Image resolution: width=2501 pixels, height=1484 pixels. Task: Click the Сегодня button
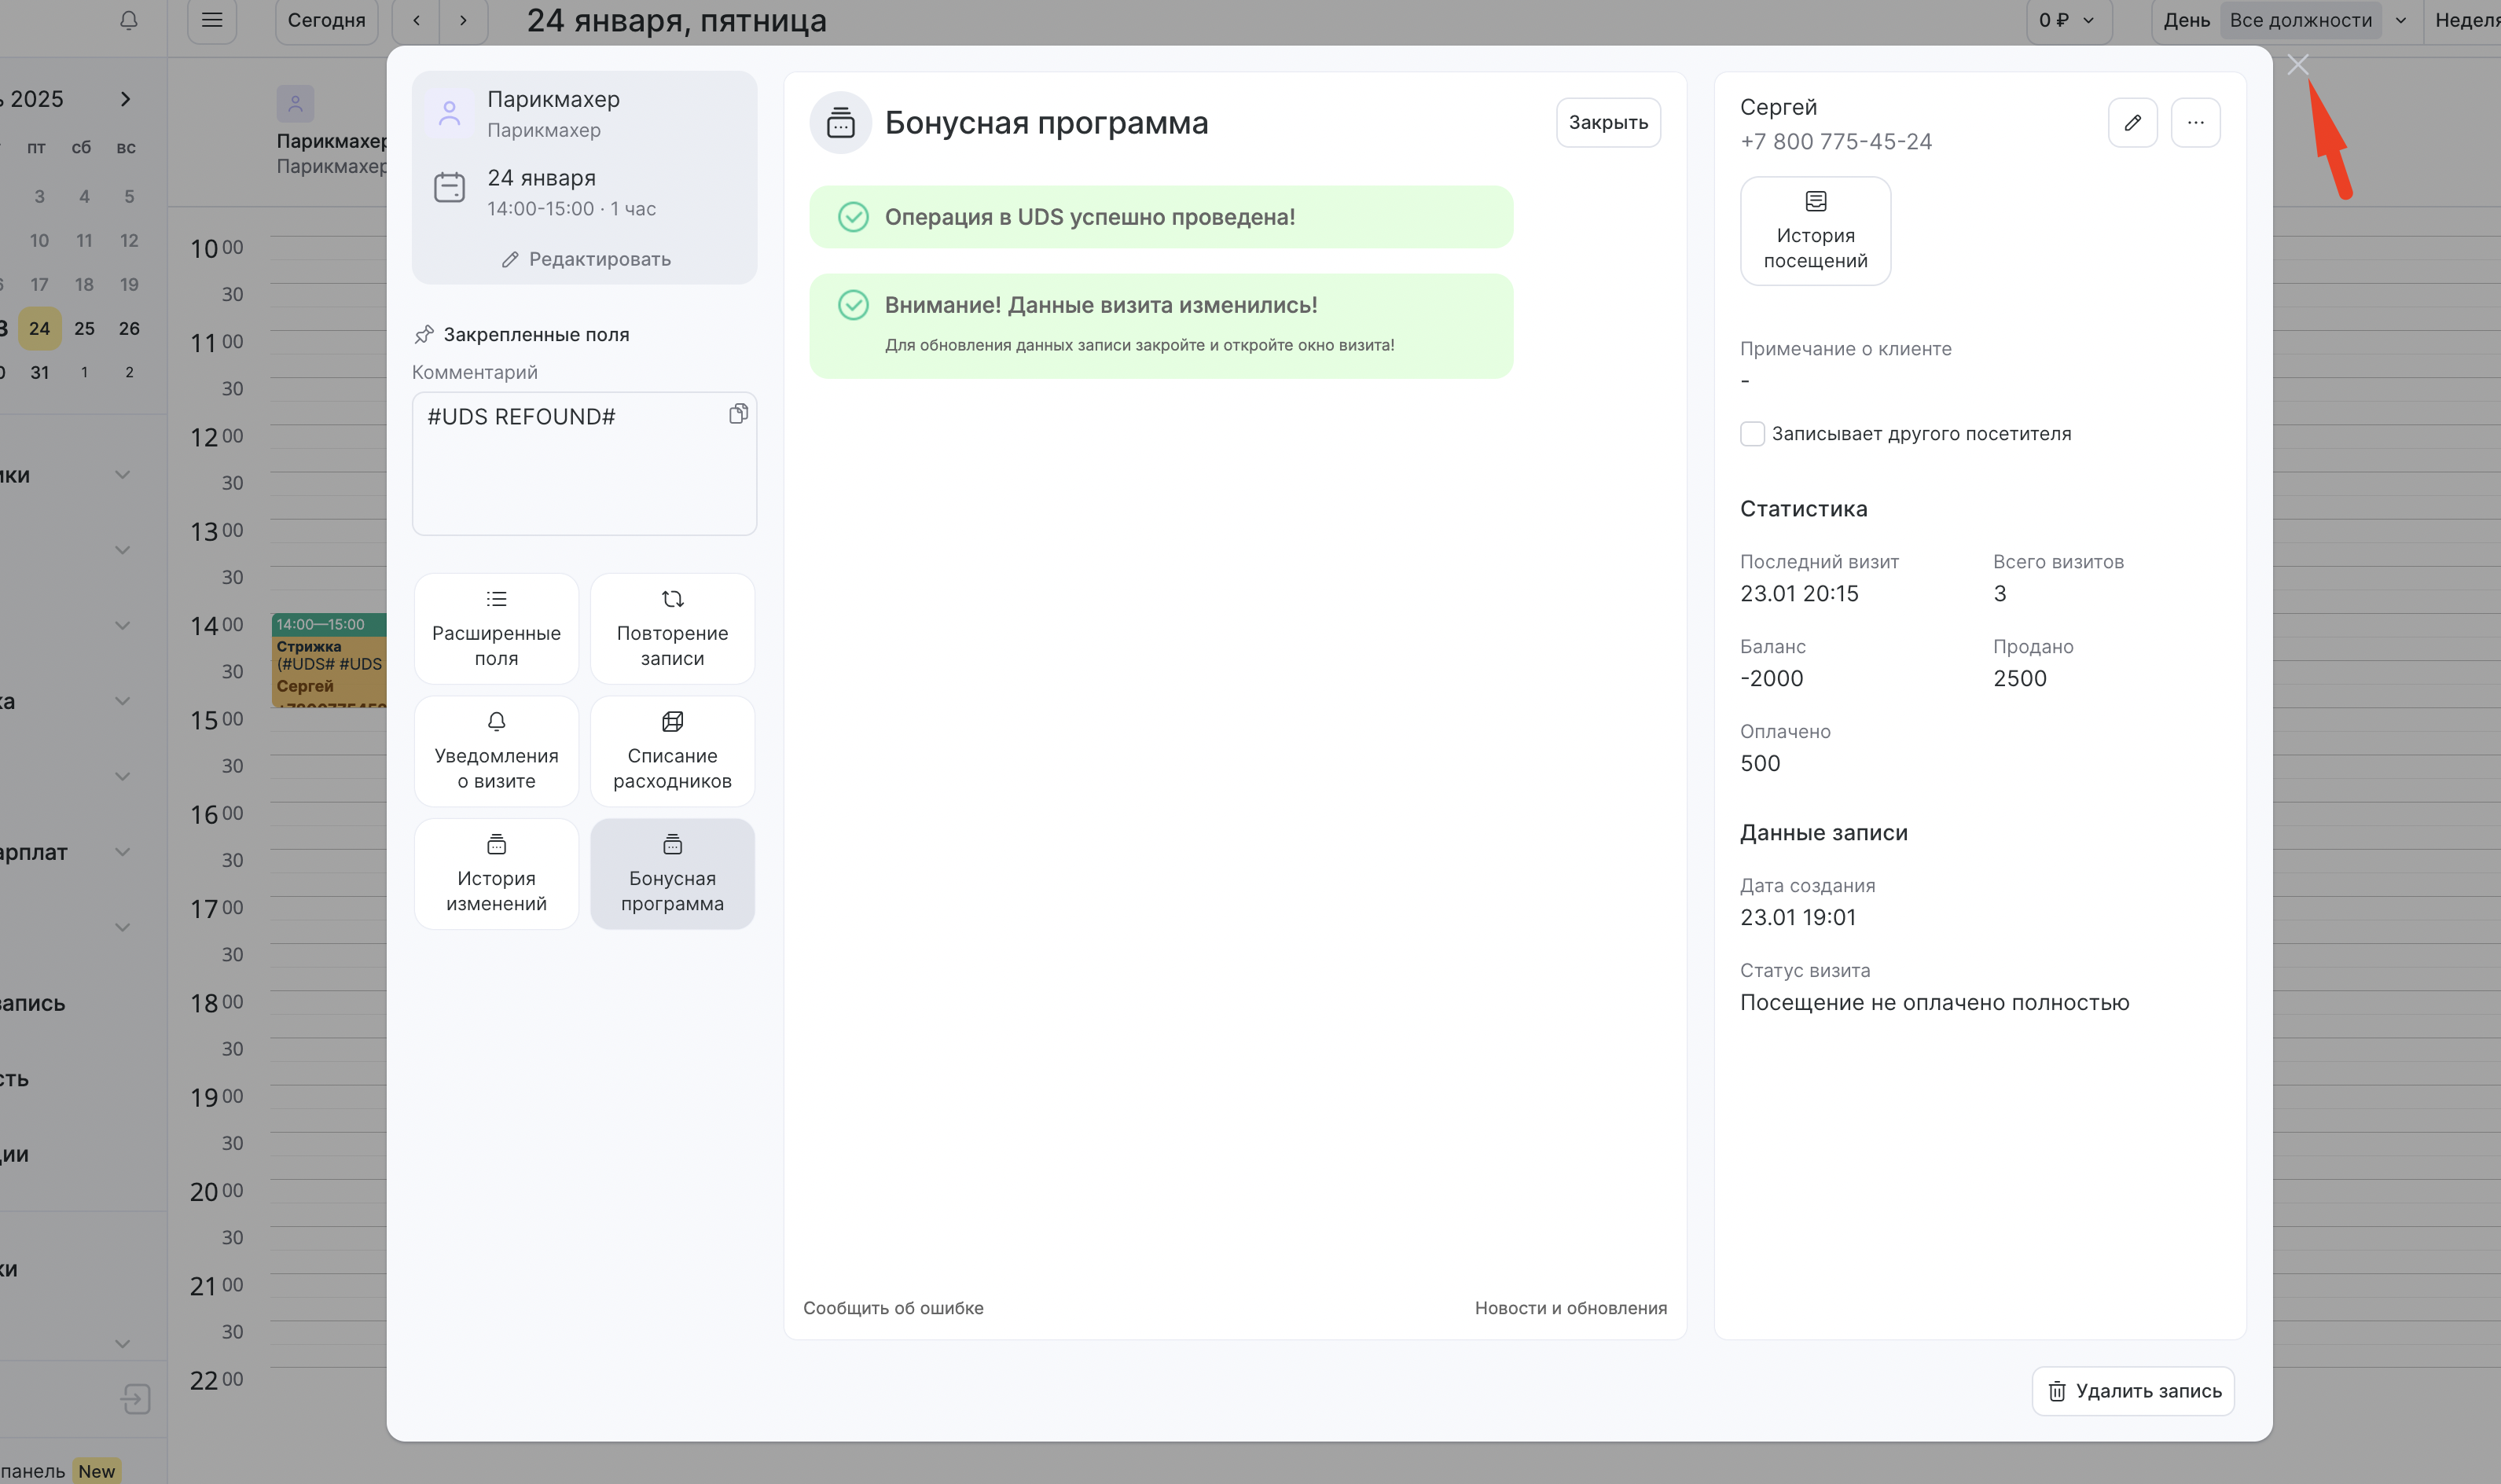coord(326,20)
